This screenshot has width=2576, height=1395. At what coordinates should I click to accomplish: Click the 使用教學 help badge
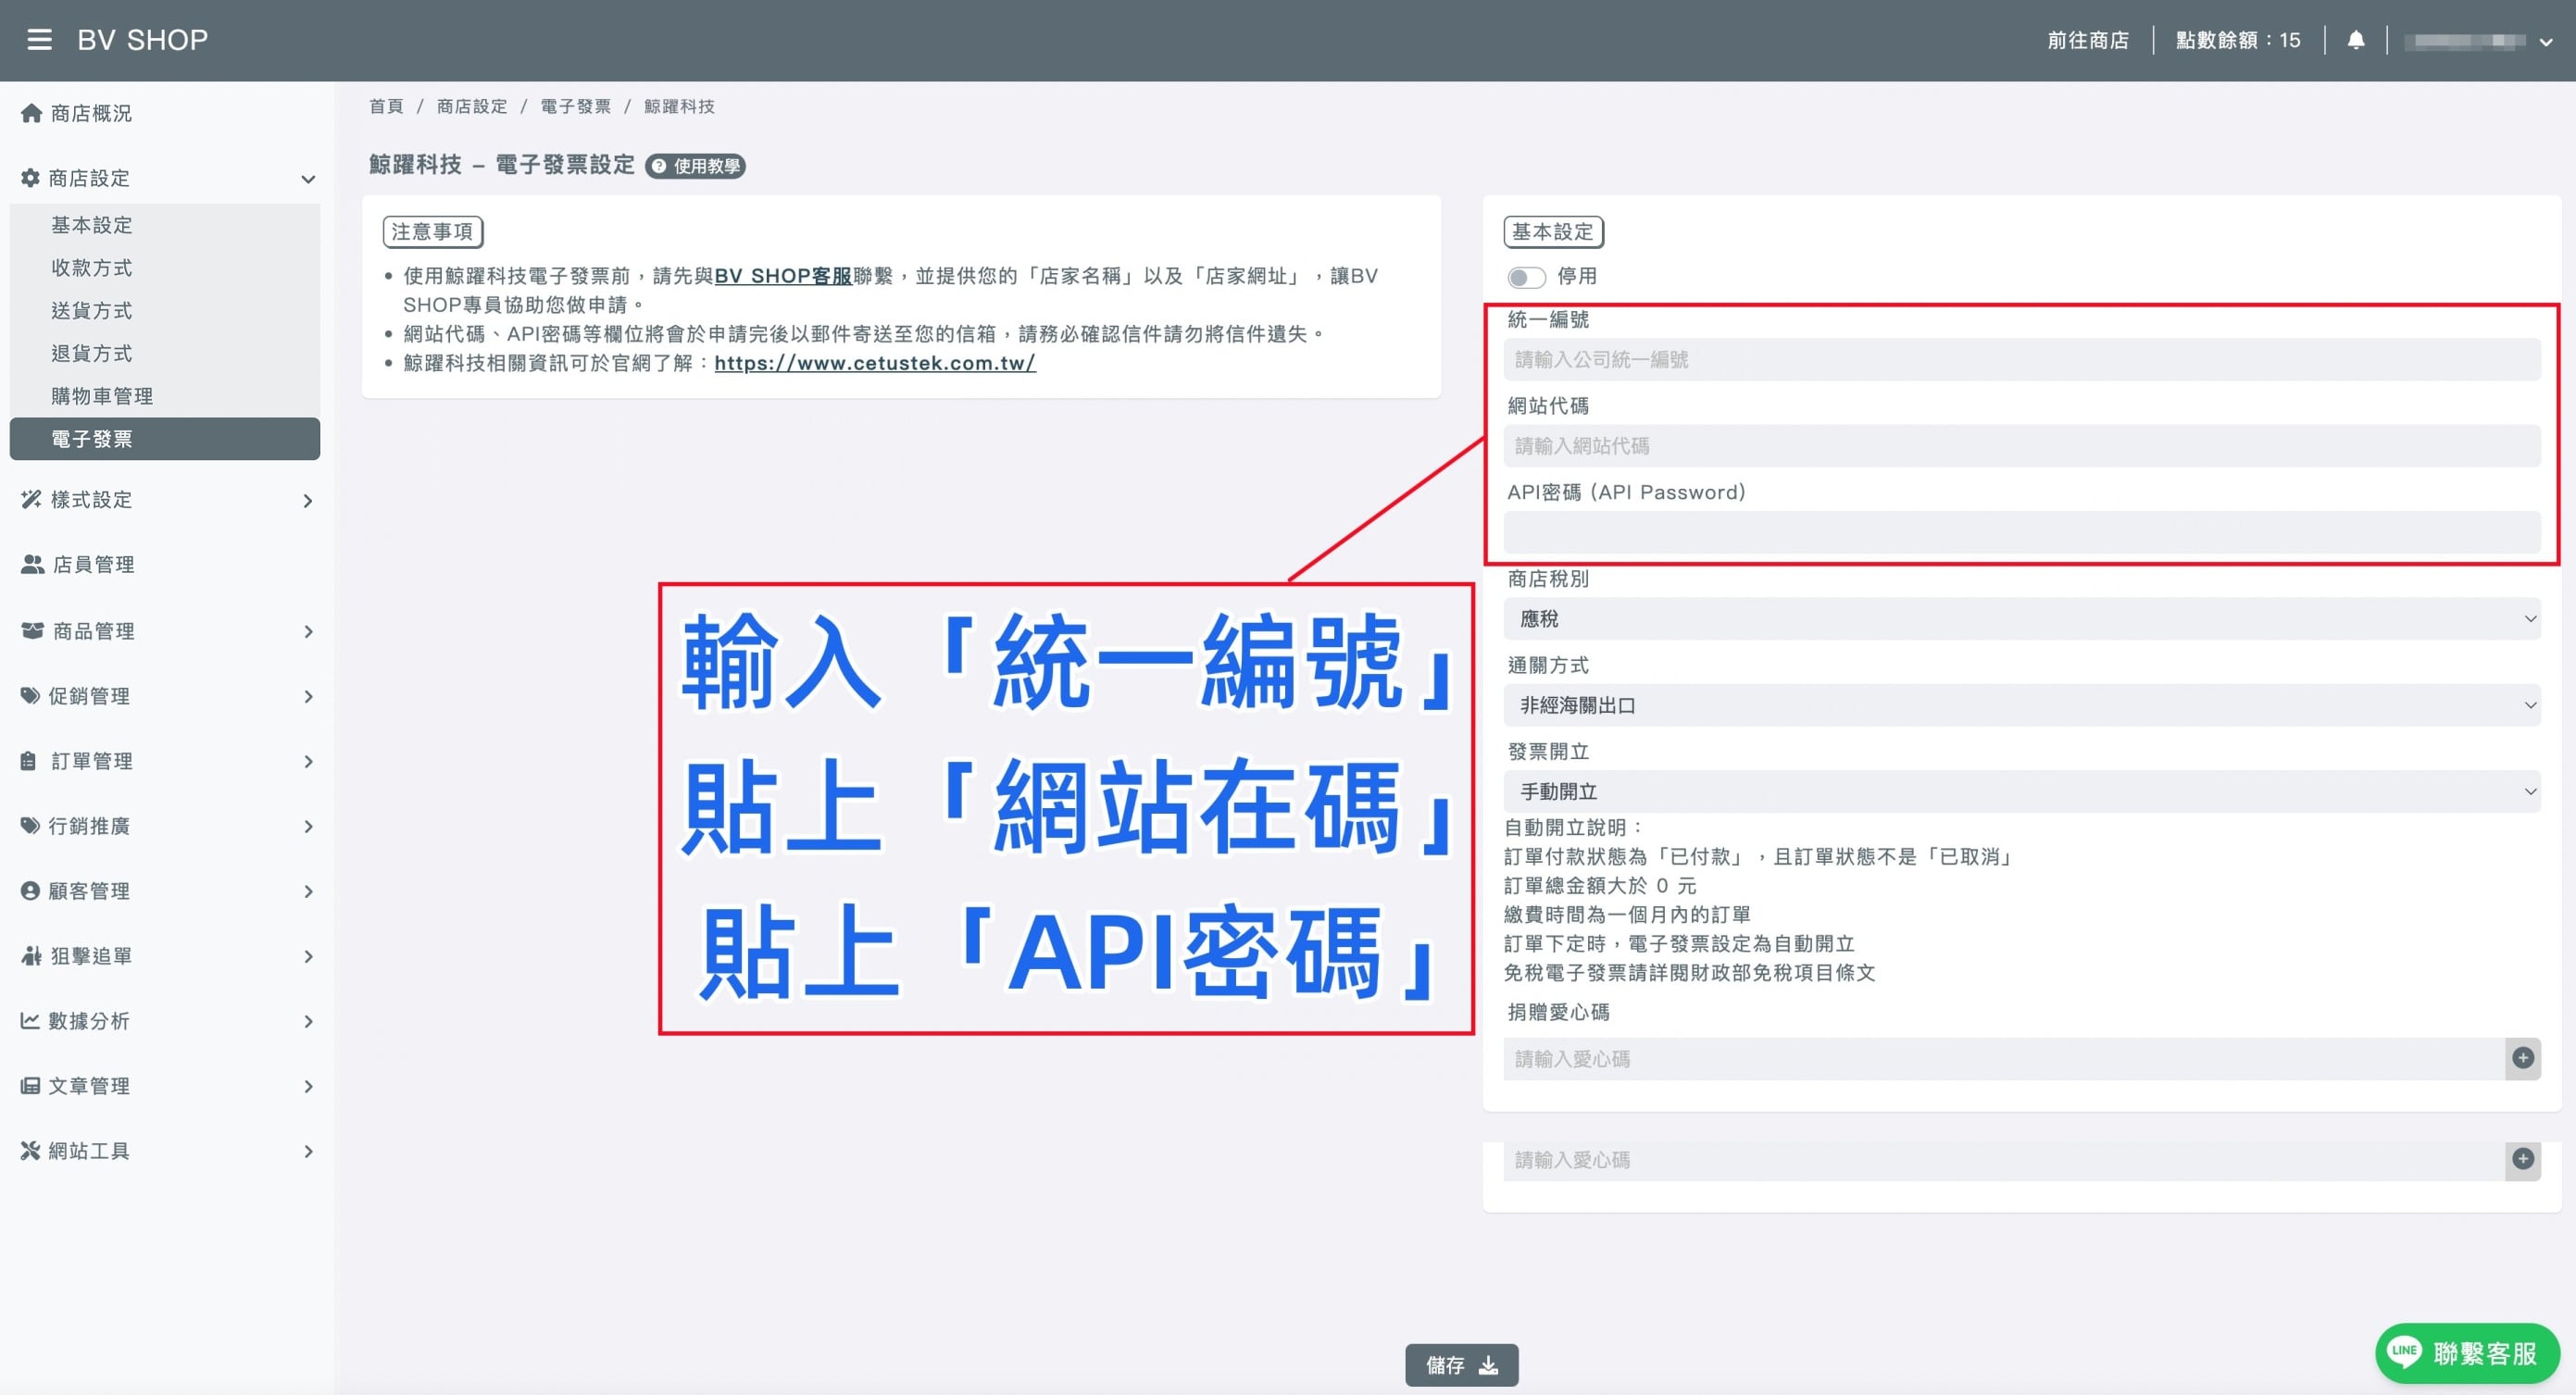[696, 166]
